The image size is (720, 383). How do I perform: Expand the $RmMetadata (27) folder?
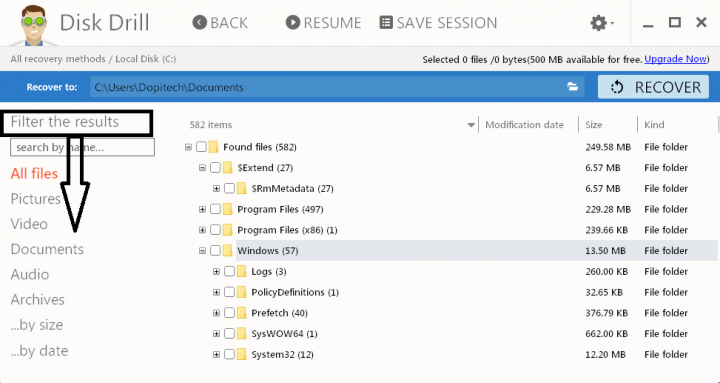[x=216, y=188]
